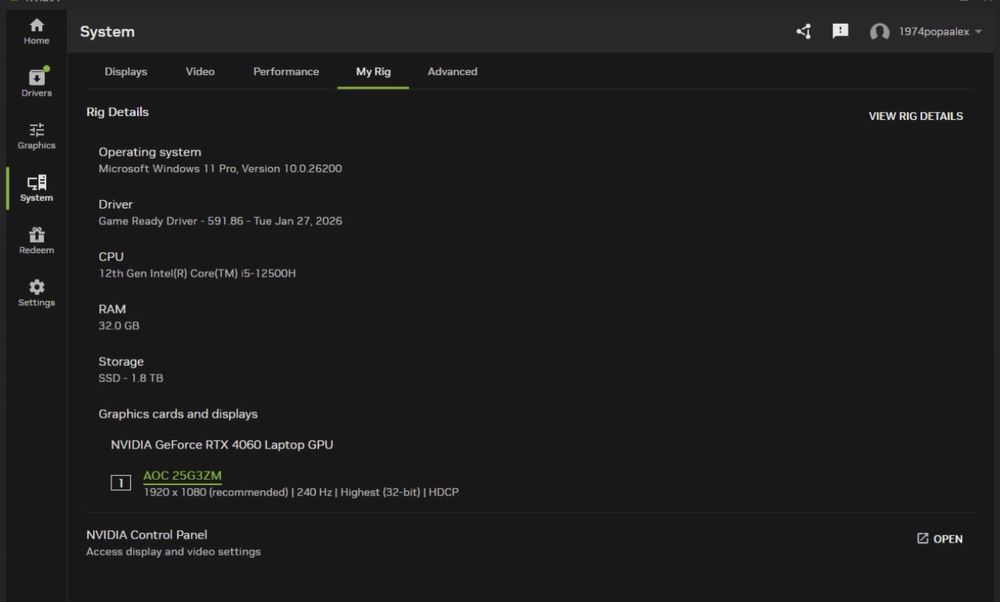Open the Graphics sidebar section
The height and width of the screenshot is (602, 1000).
[x=36, y=136]
